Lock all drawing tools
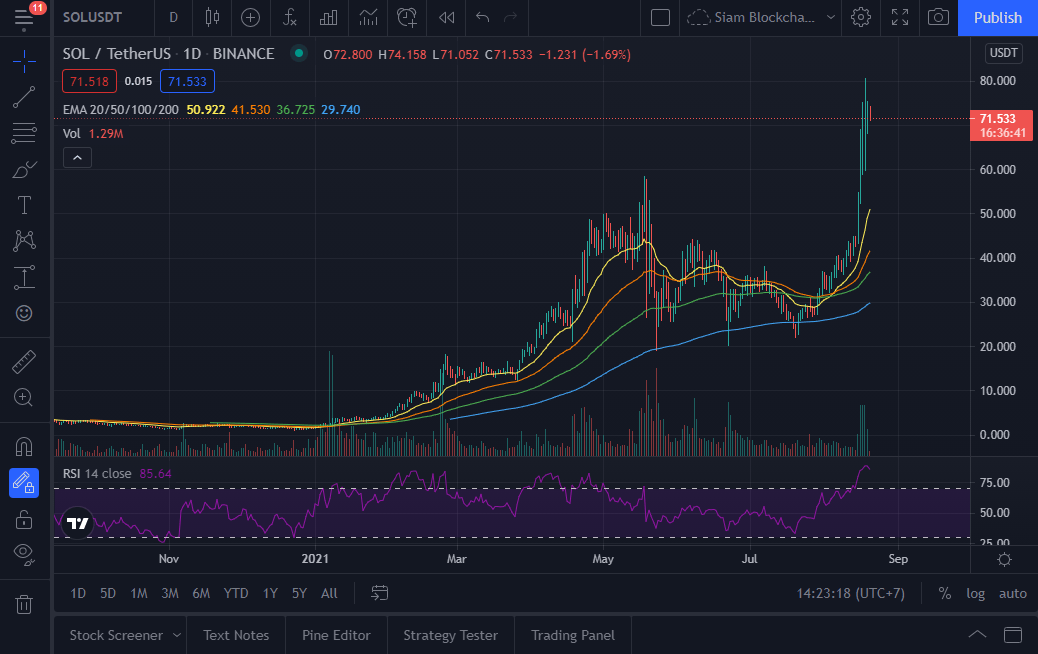The height and width of the screenshot is (654, 1038). pos(25,519)
